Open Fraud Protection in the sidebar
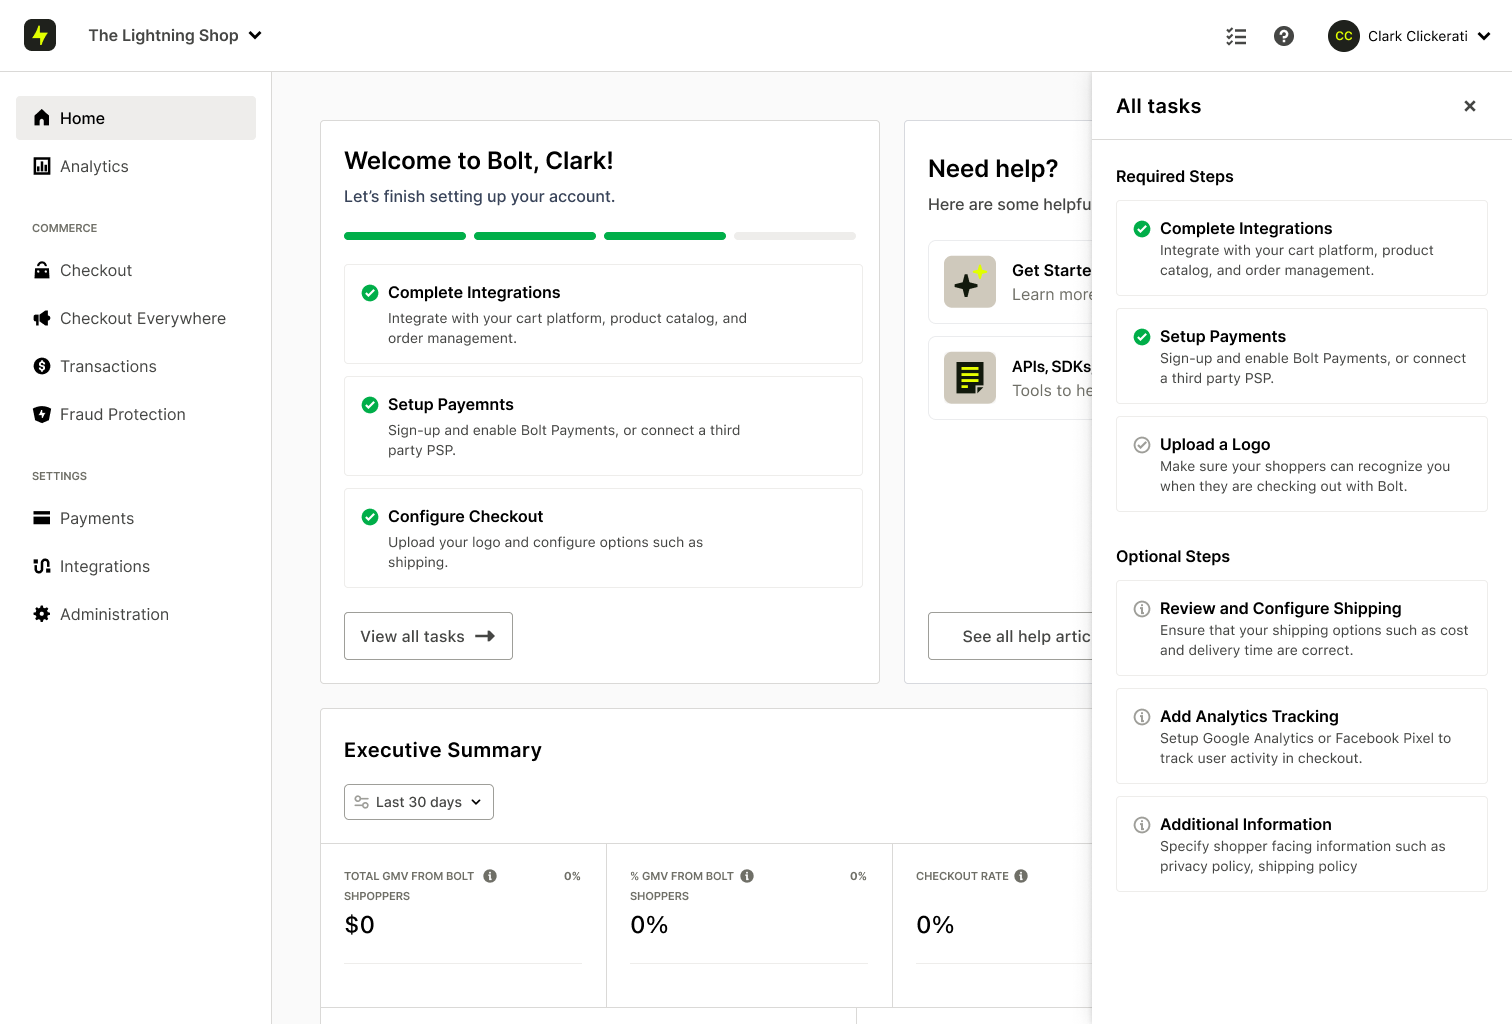The width and height of the screenshot is (1512, 1024). [122, 414]
